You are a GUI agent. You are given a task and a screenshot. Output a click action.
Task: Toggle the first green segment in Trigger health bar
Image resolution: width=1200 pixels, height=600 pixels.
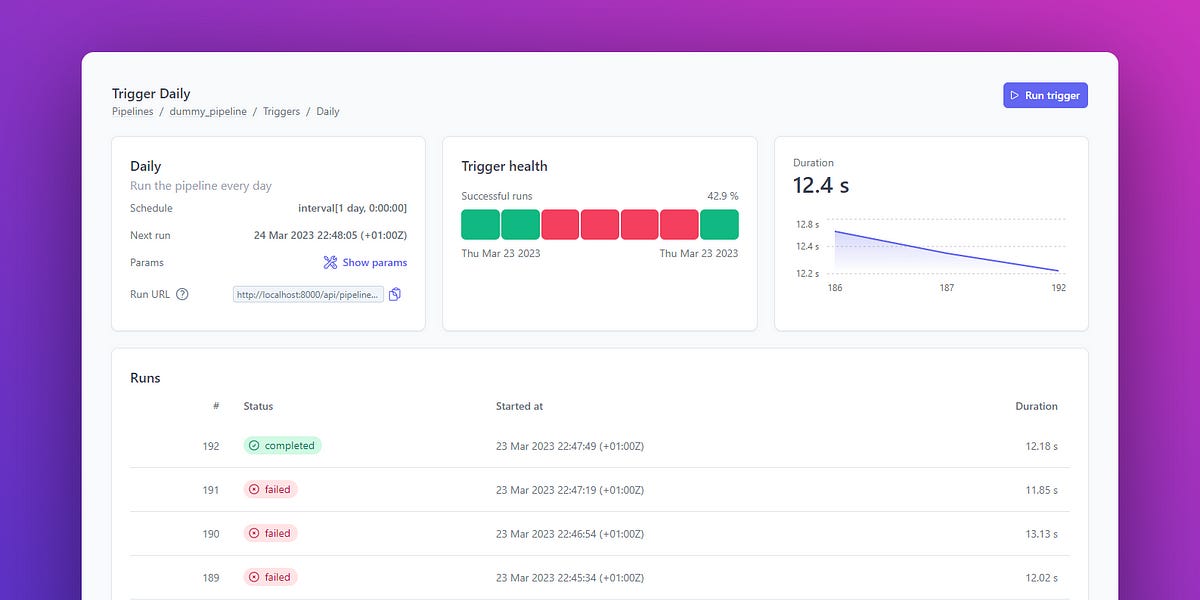point(480,224)
